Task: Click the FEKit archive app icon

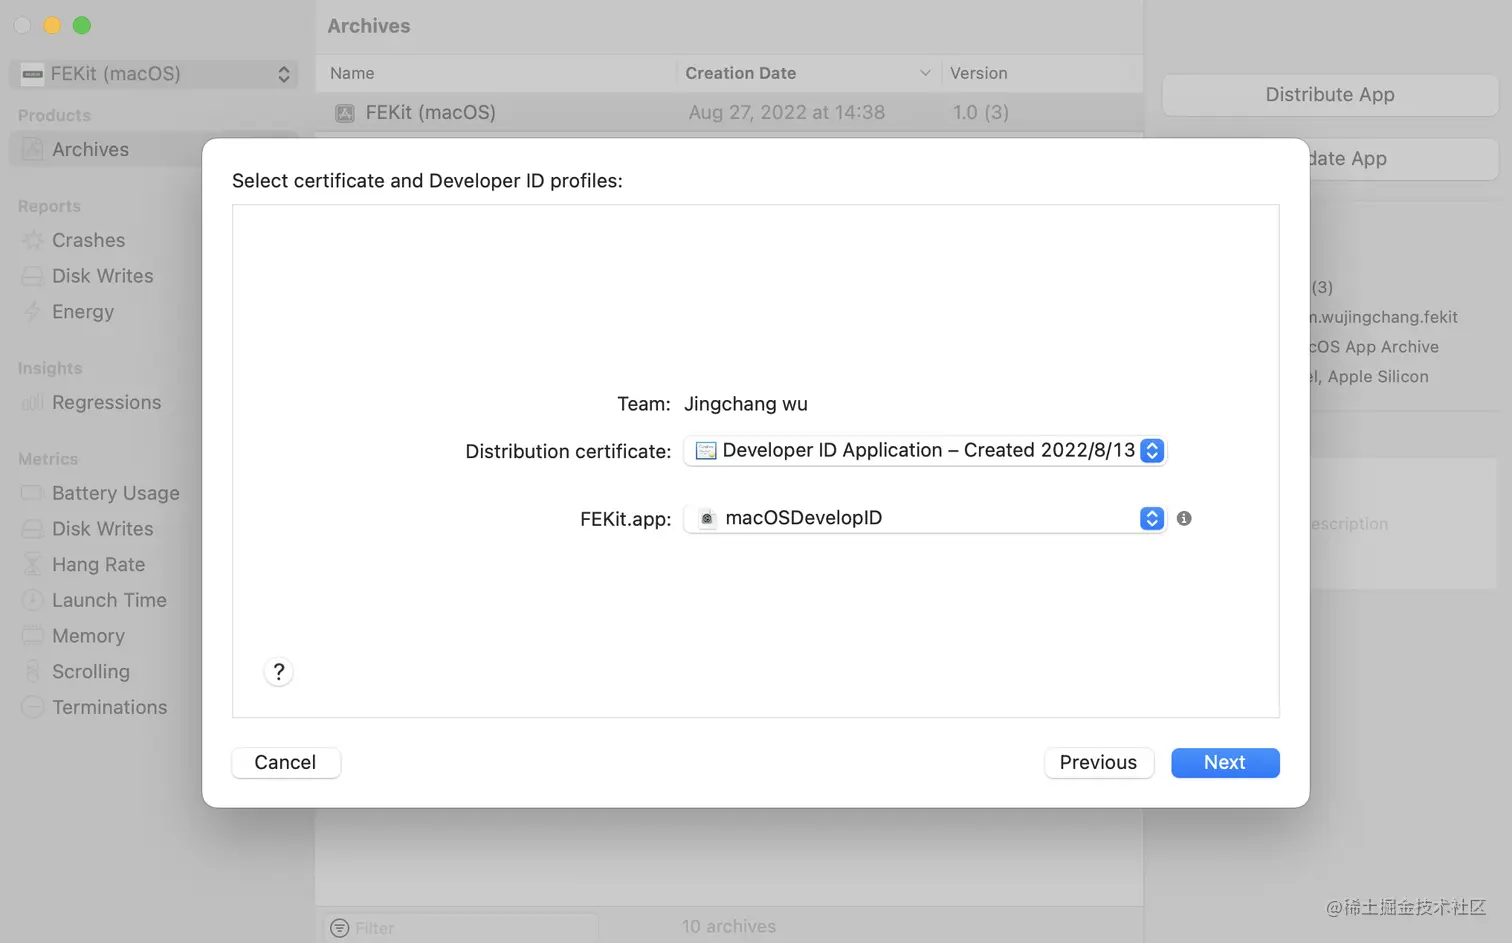Action: pyautogui.click(x=345, y=113)
